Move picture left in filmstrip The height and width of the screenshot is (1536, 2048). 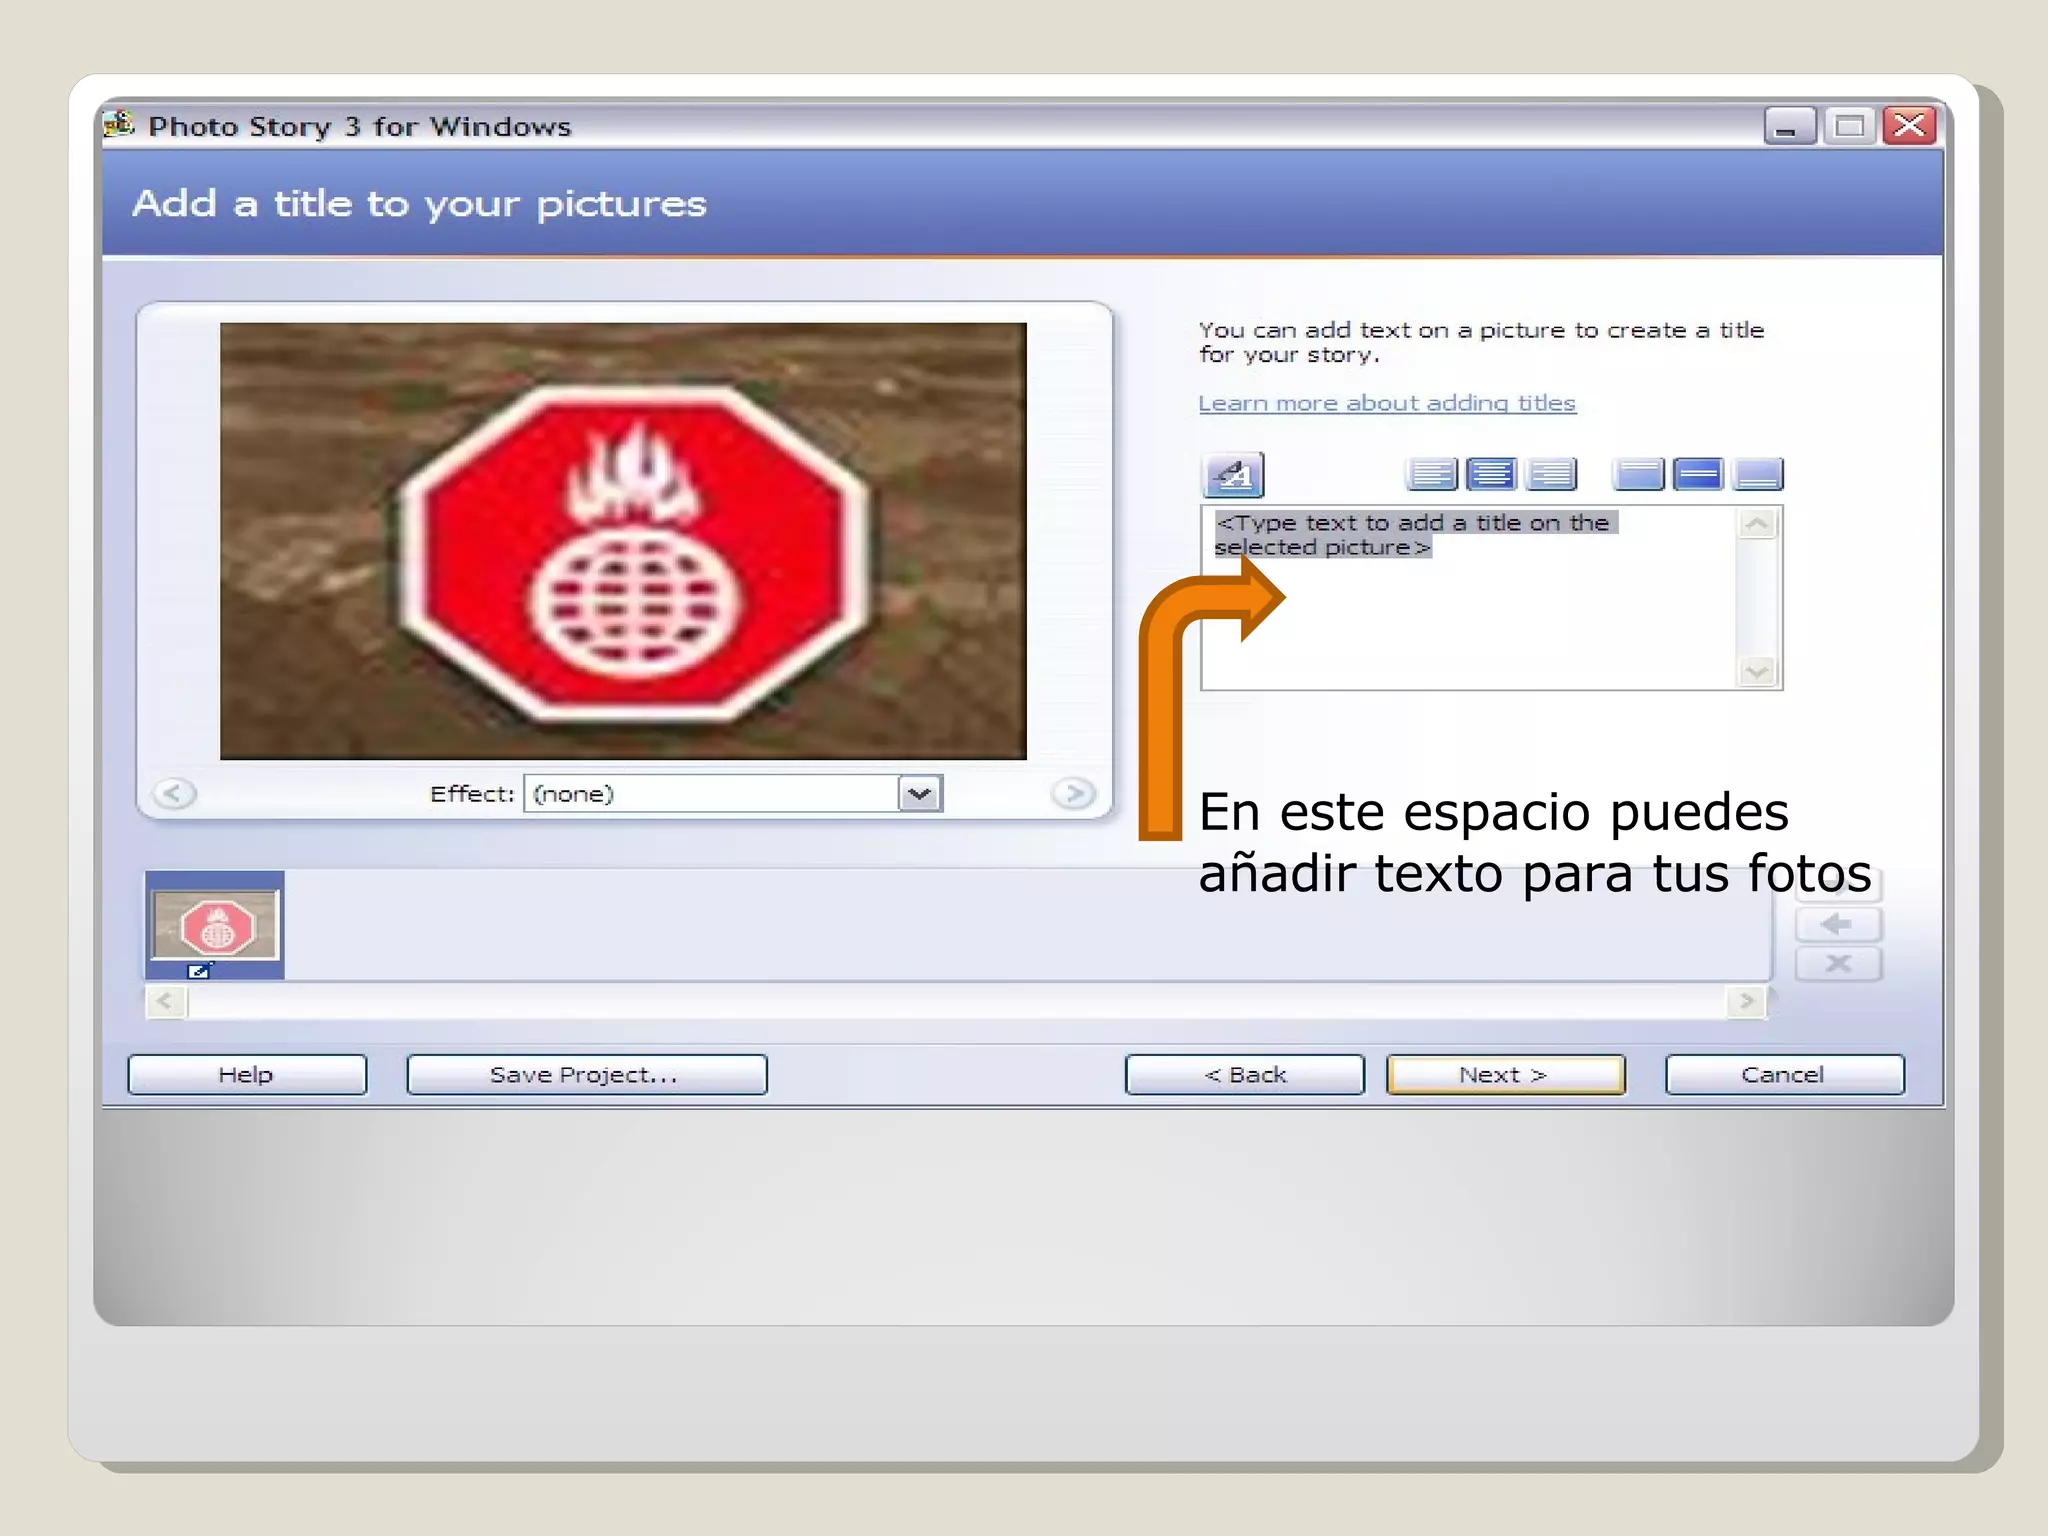[x=1838, y=924]
